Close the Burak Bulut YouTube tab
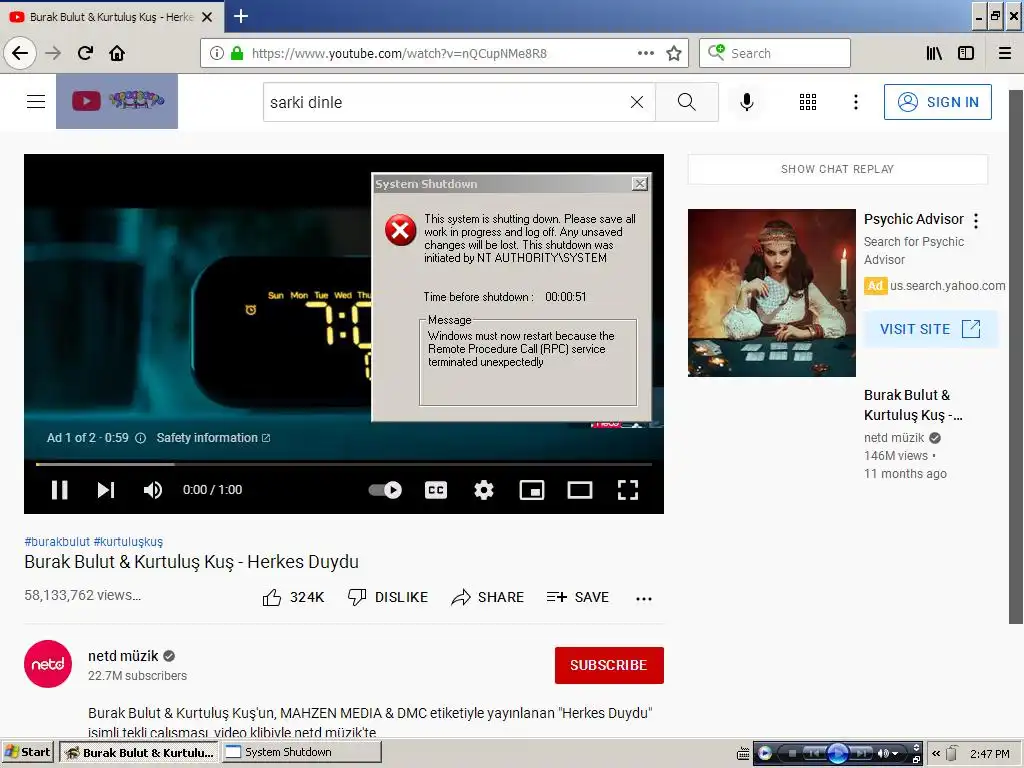The image size is (1024, 768). (x=207, y=17)
